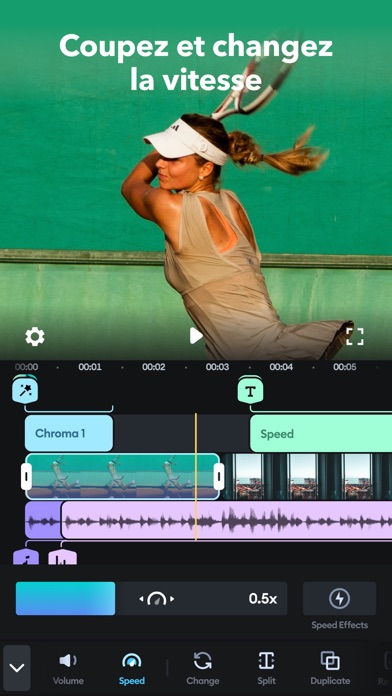Select the city view video clip

tap(306, 476)
